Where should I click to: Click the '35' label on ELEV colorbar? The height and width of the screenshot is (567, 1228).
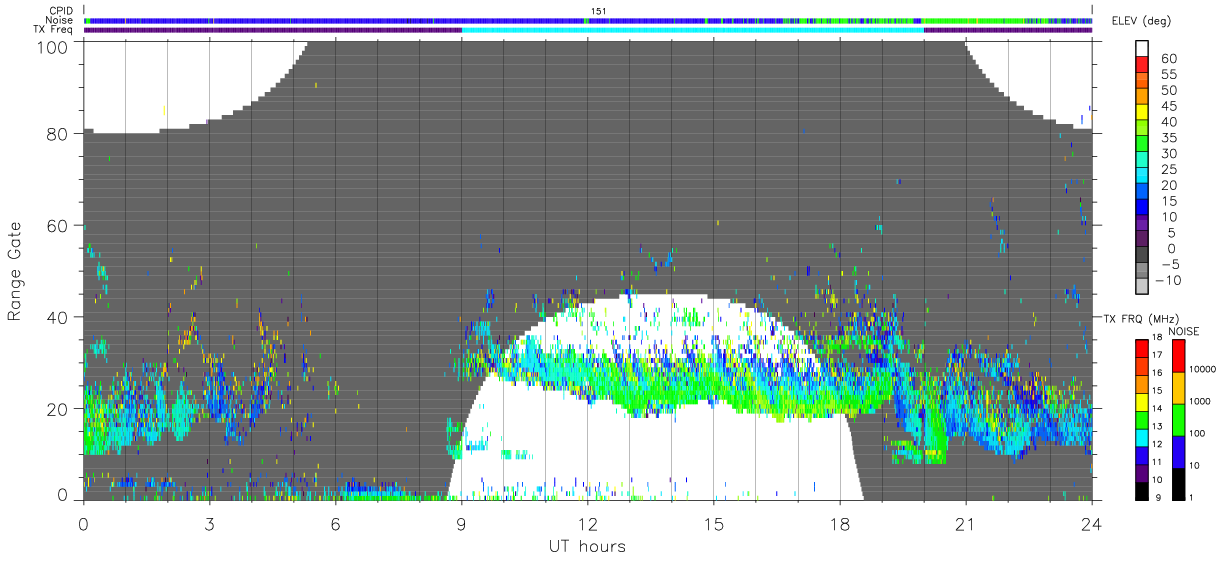click(1170, 138)
